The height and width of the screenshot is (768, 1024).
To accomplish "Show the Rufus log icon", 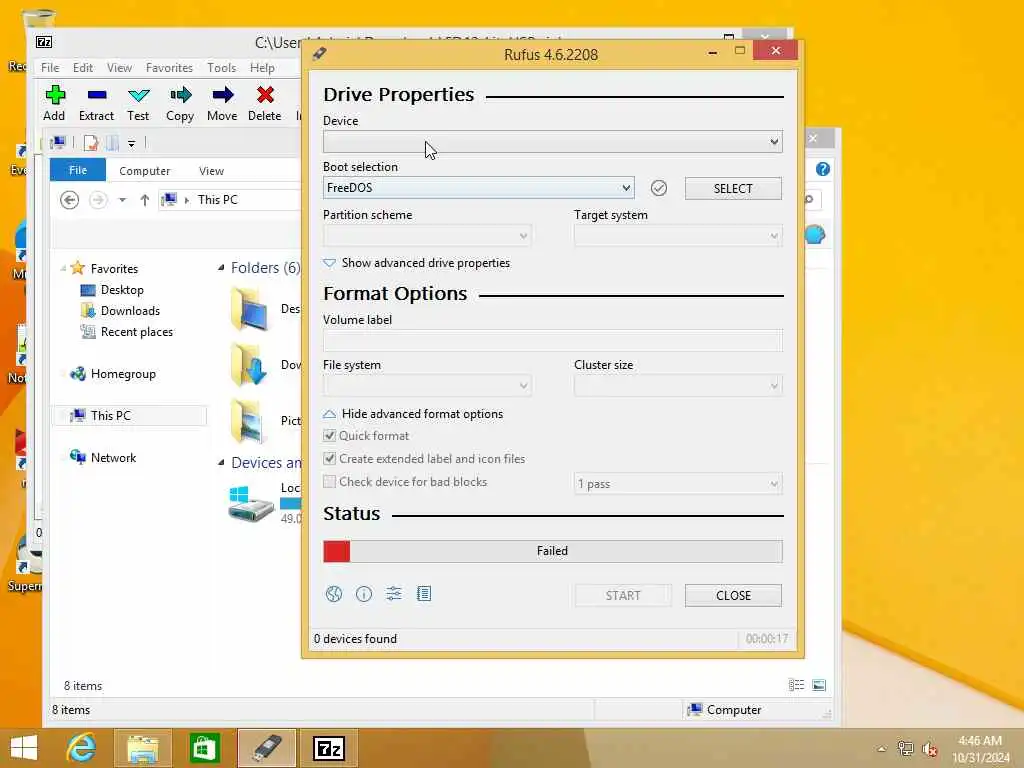I will click(x=424, y=594).
